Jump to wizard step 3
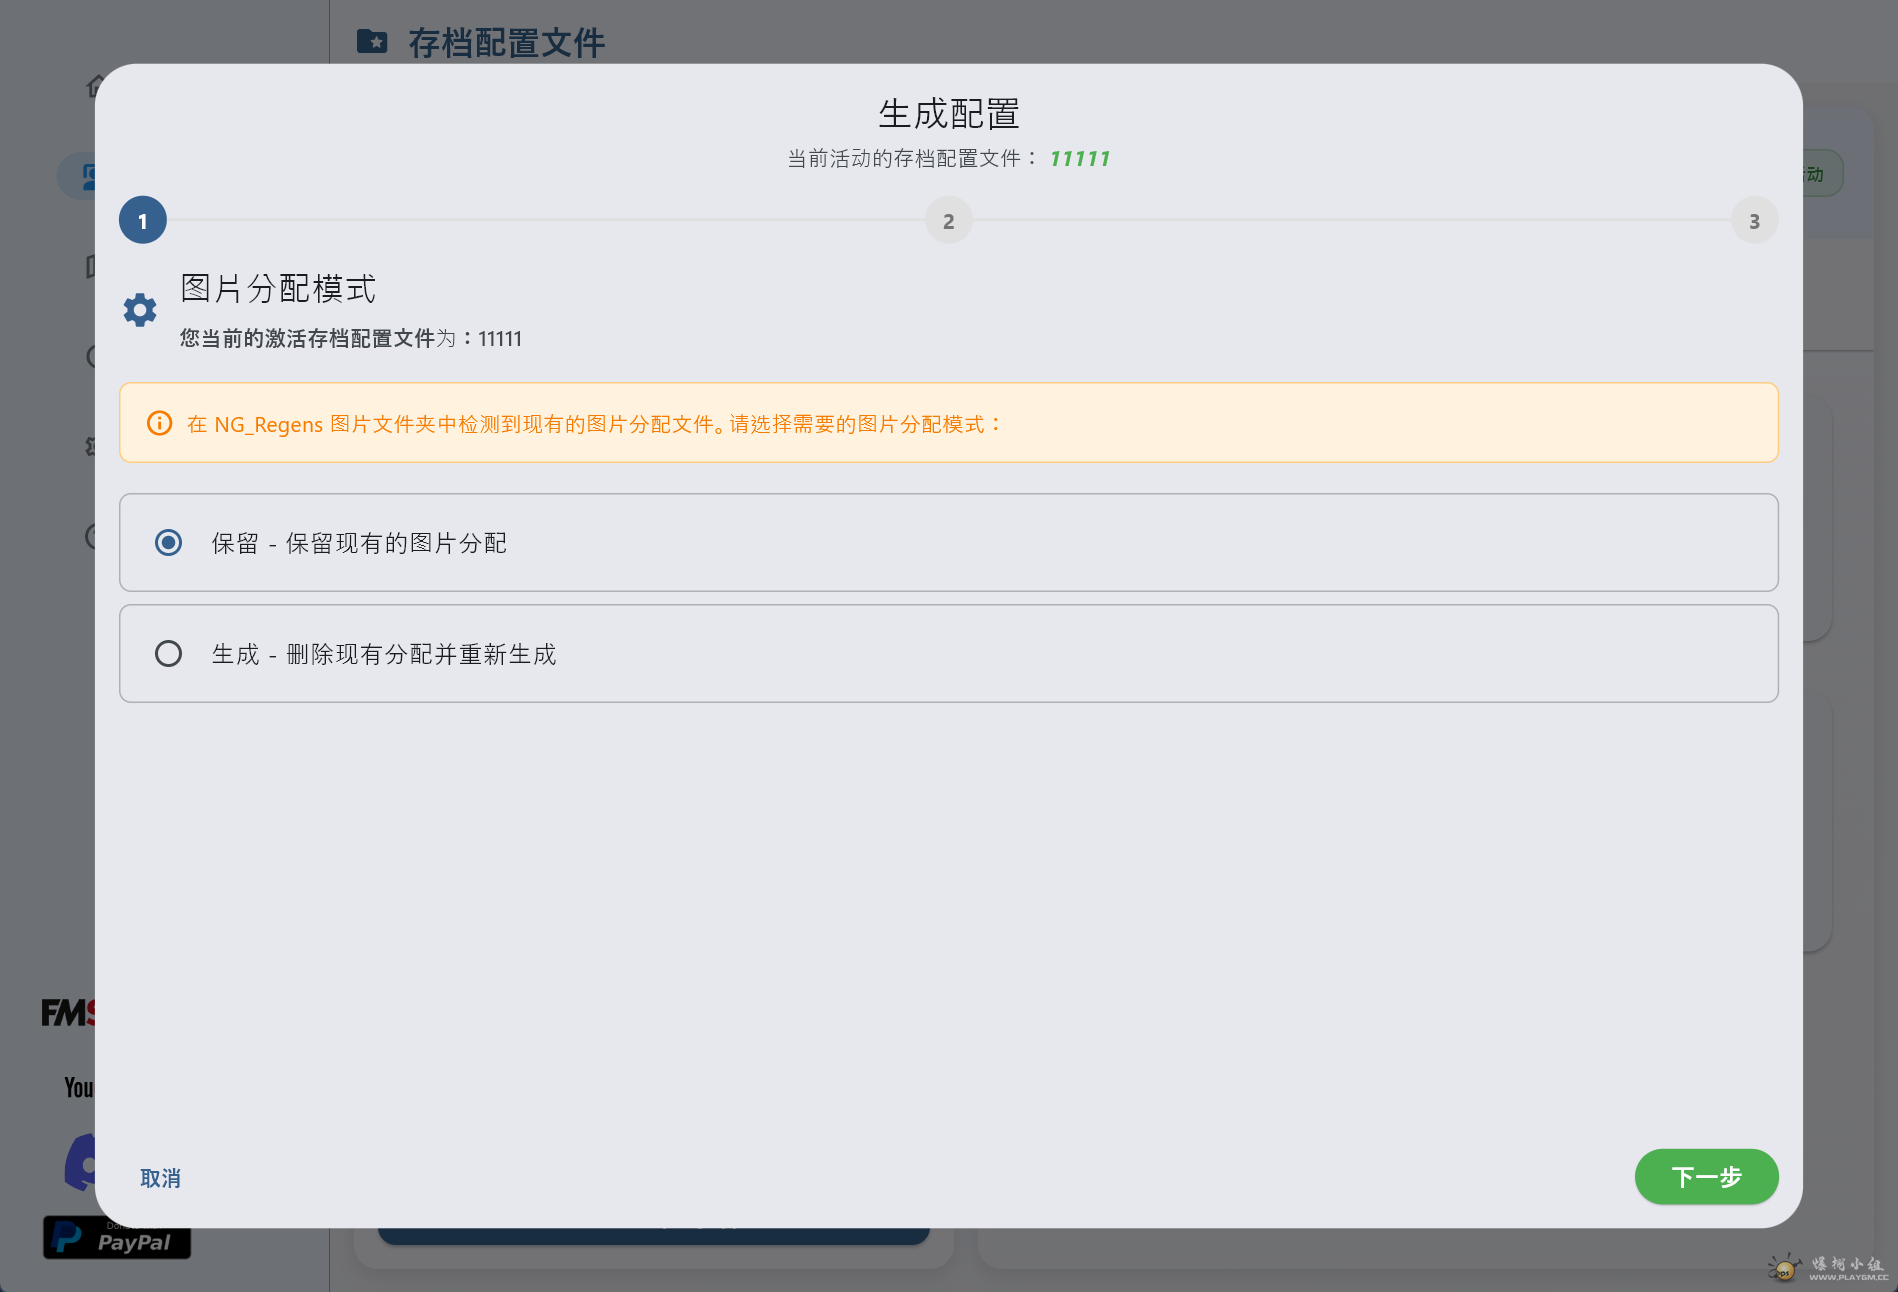 [1755, 220]
